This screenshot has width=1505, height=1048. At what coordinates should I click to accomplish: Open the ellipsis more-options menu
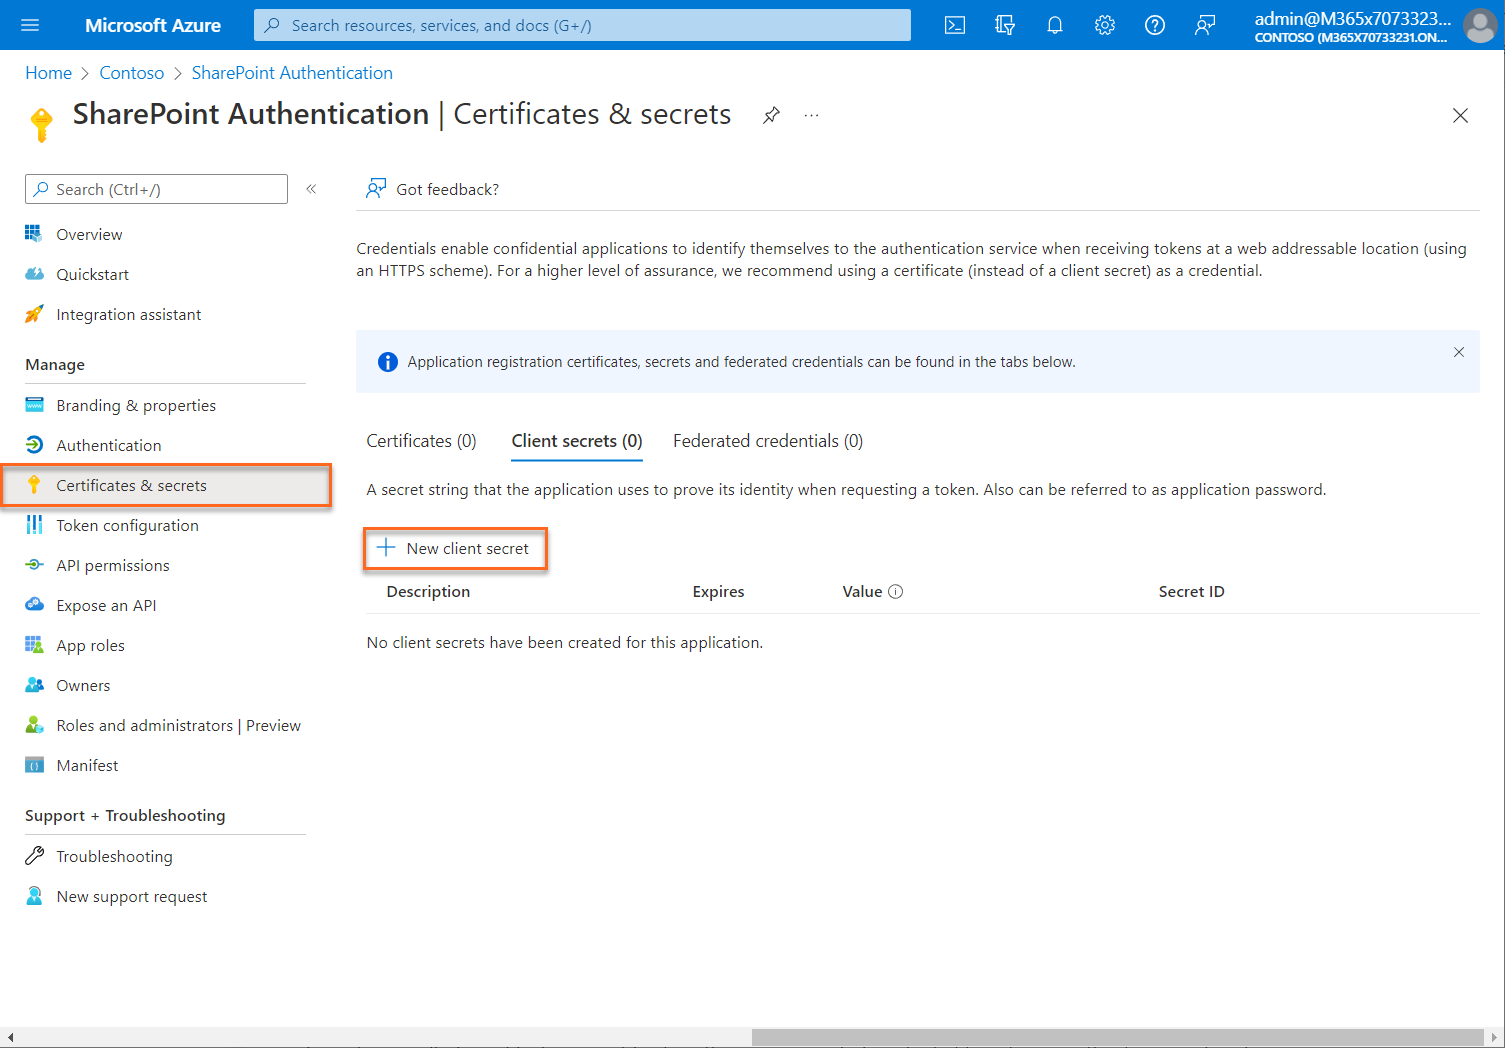click(x=811, y=115)
